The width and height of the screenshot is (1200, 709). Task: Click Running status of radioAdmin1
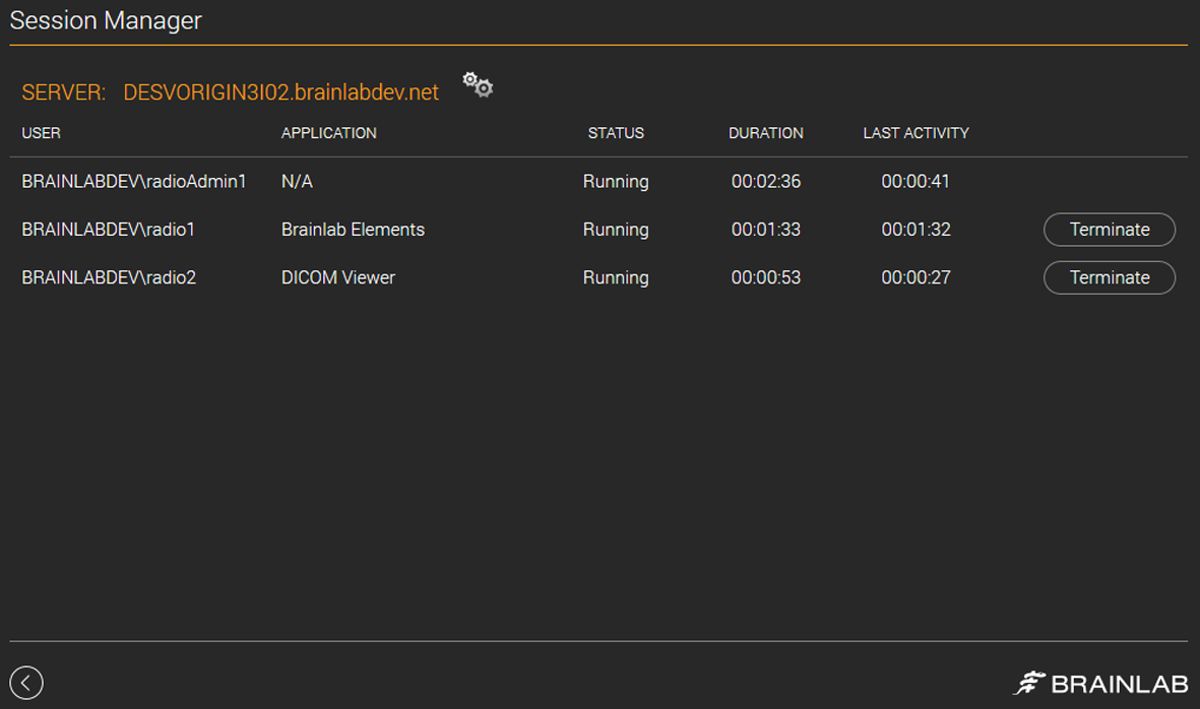pos(616,182)
